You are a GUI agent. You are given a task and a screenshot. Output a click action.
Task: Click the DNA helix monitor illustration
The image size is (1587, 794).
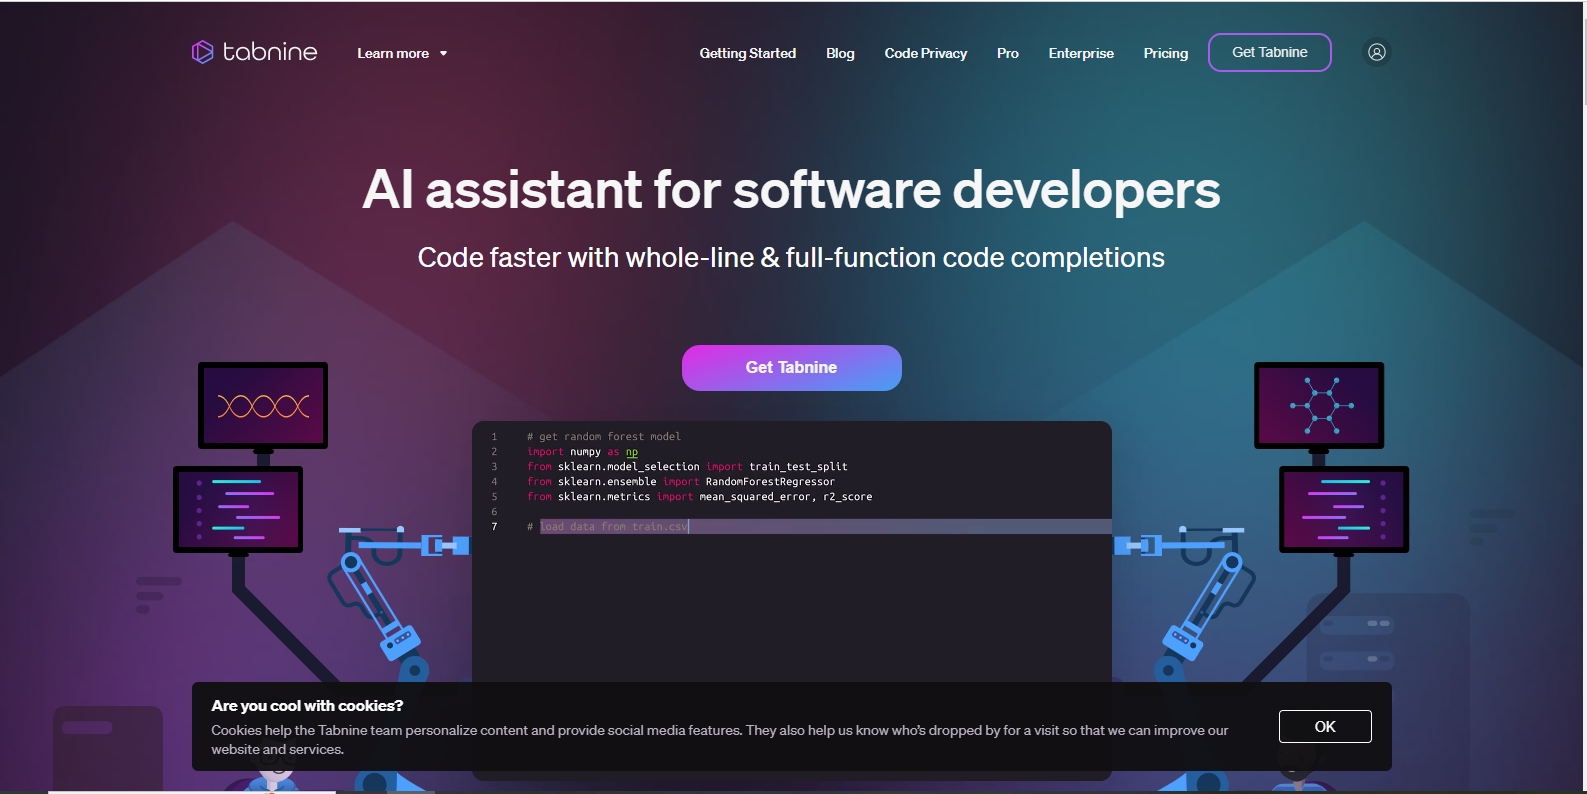pos(263,405)
